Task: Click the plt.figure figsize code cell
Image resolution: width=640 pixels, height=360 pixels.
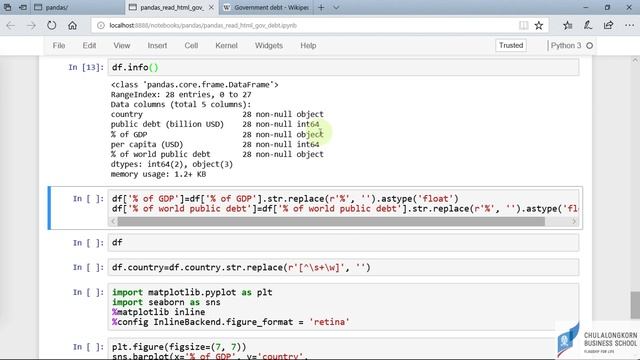Action: click(x=343, y=349)
